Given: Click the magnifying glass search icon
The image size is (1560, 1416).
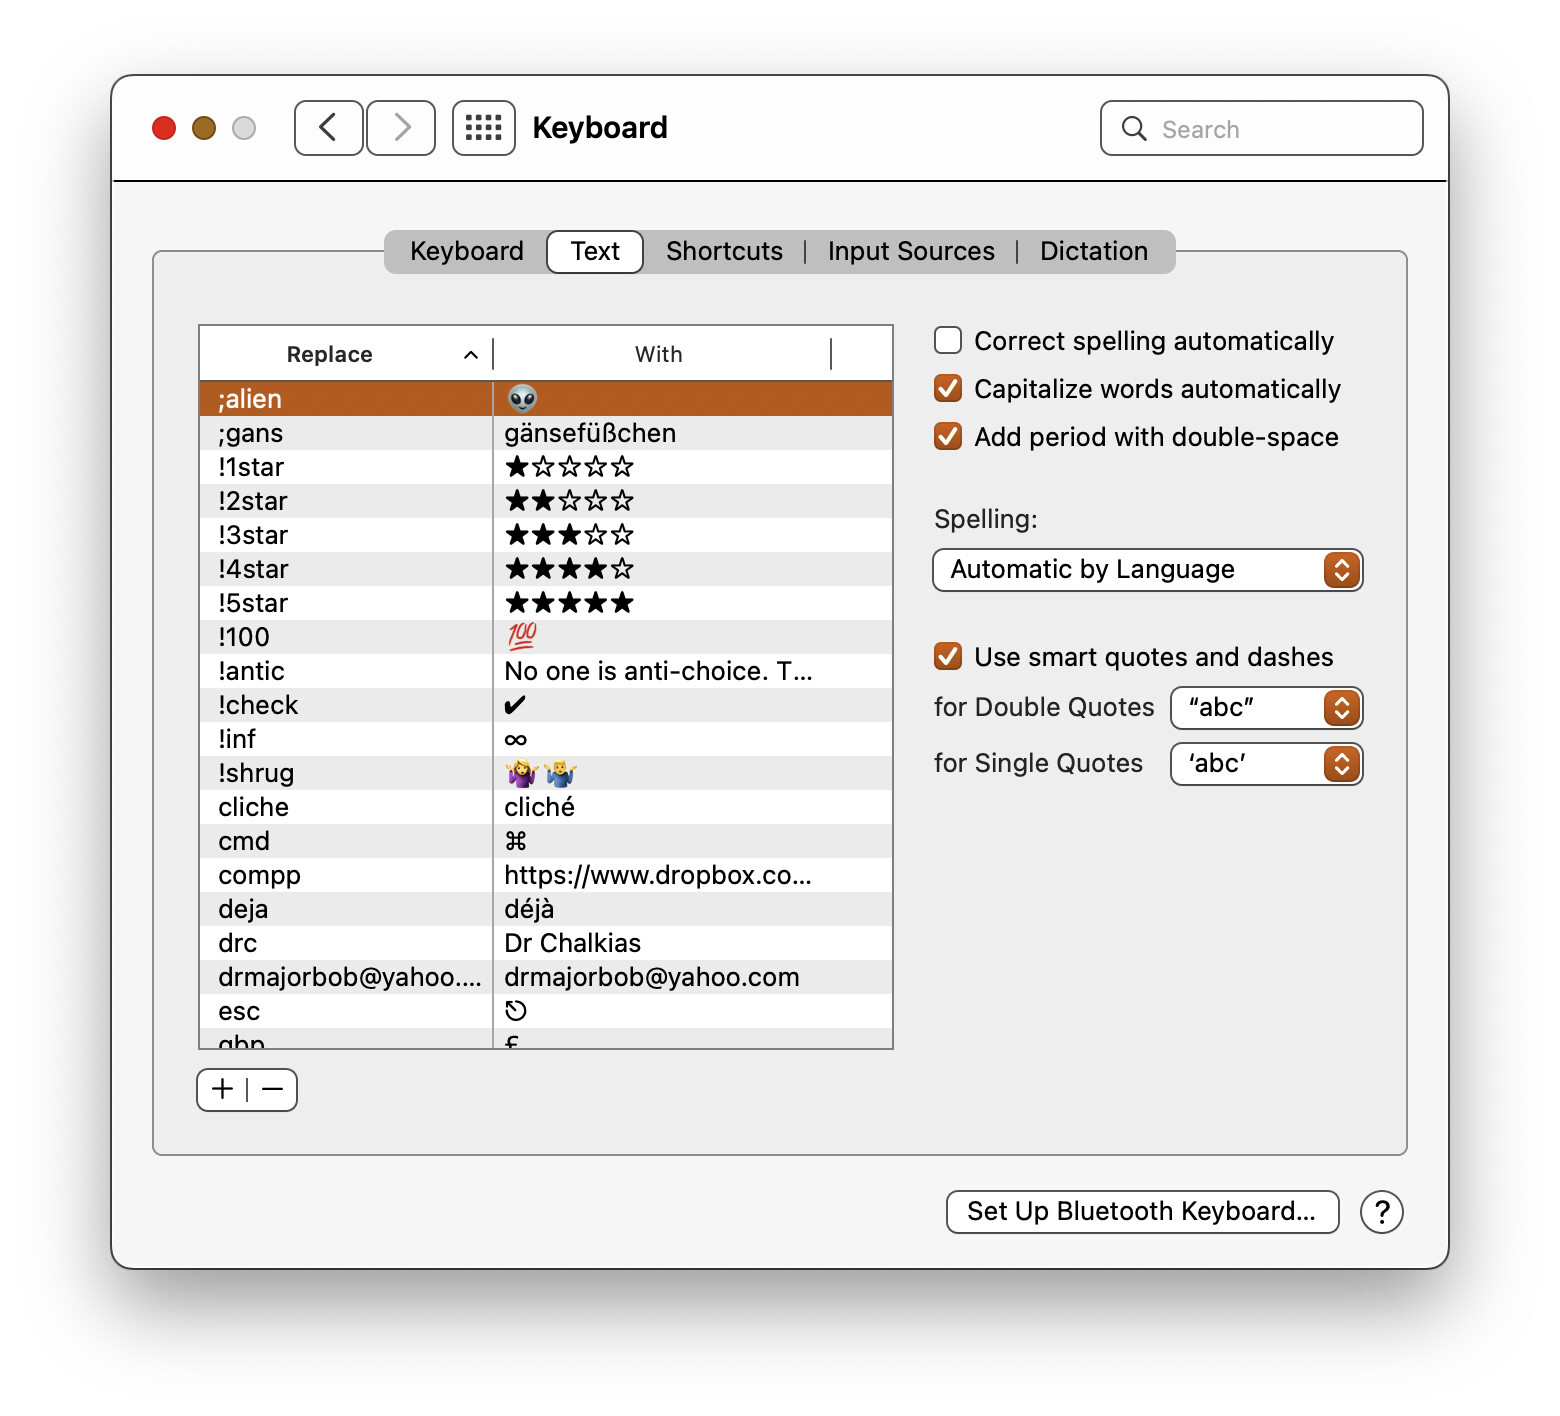Looking at the screenshot, I should click(x=1134, y=129).
